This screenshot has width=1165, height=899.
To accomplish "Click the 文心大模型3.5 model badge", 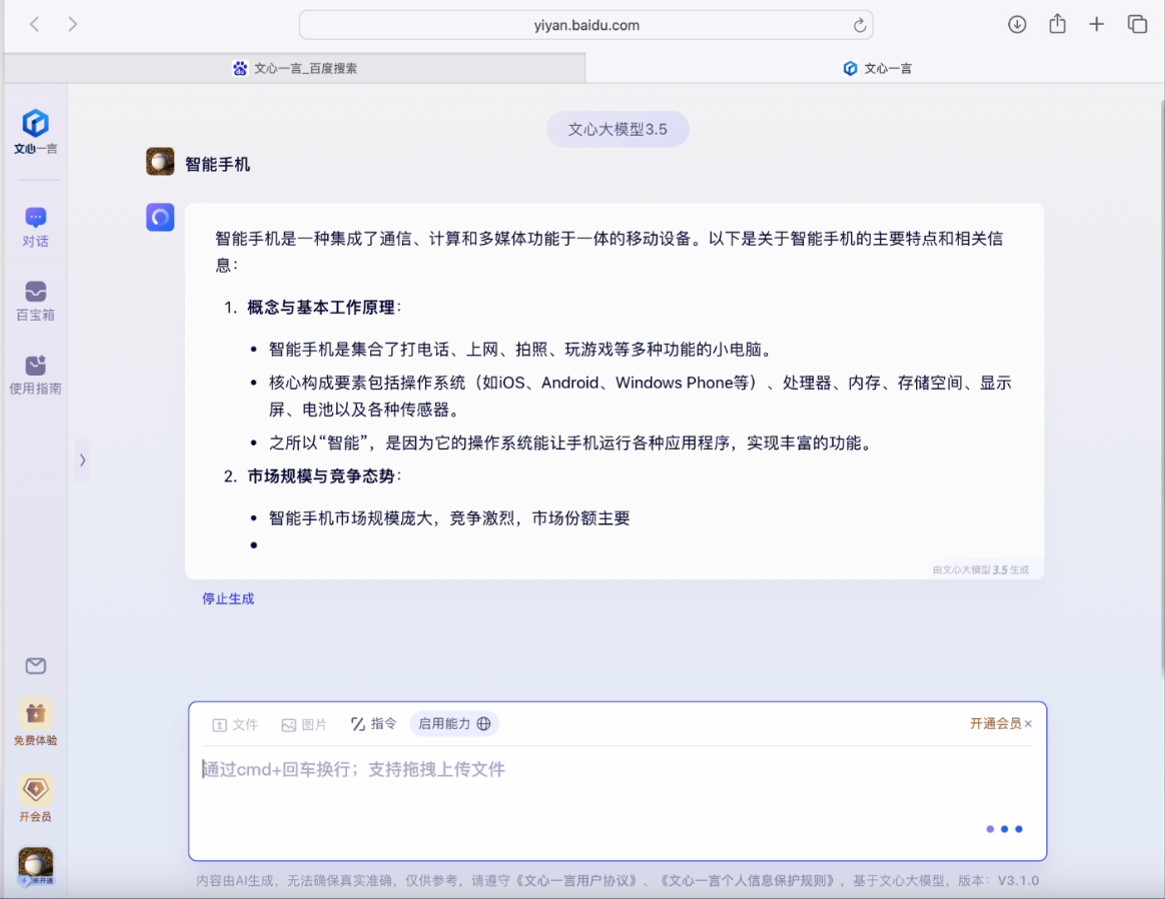I will click(x=617, y=129).
